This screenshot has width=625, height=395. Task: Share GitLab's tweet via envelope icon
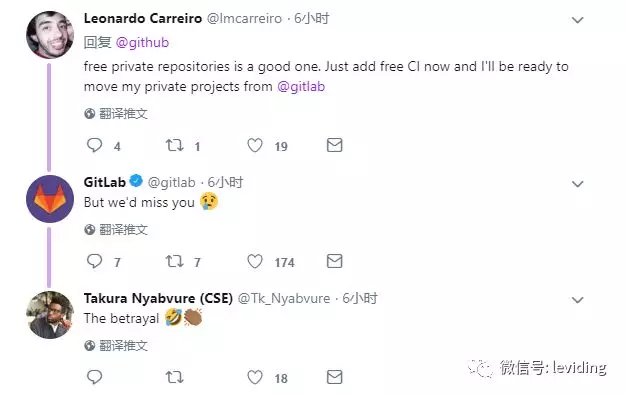pyautogui.click(x=334, y=261)
